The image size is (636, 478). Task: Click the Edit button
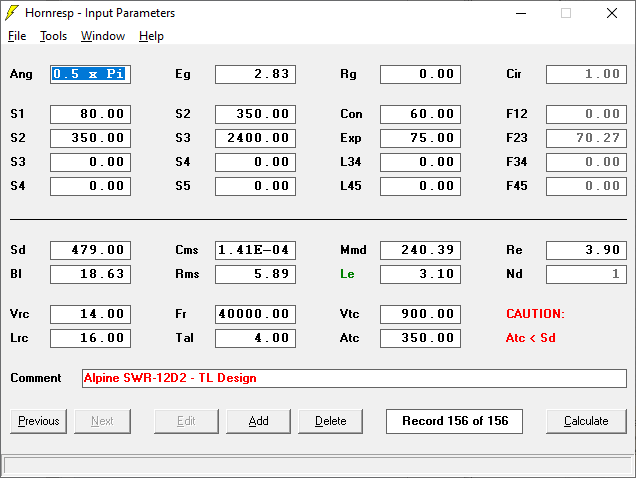tap(186, 421)
